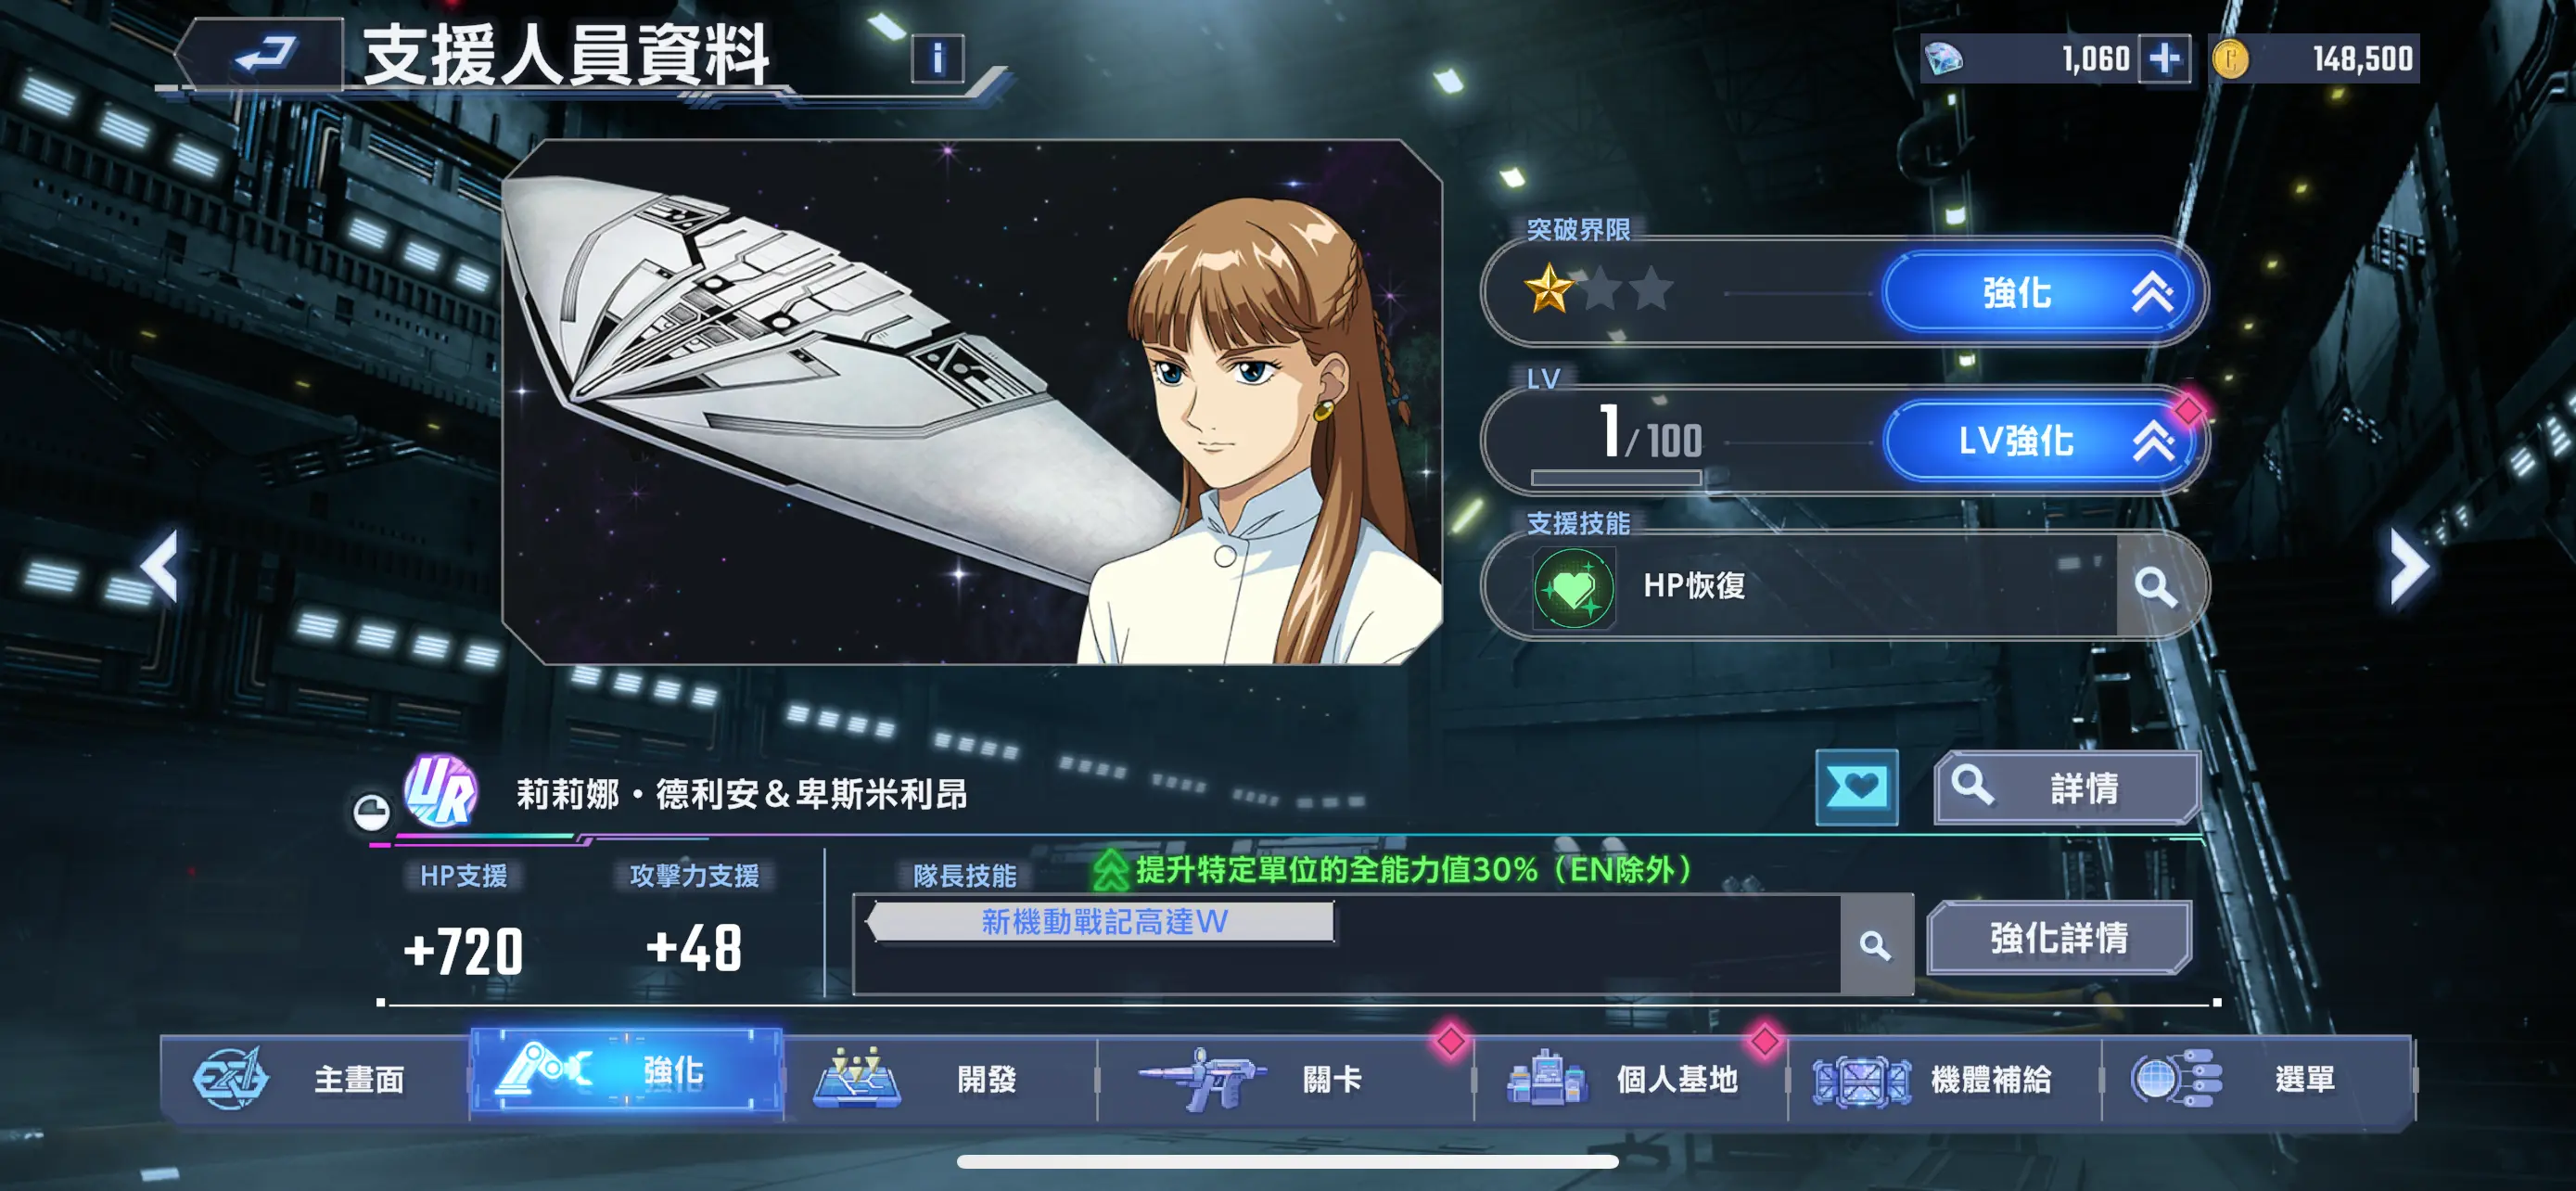
Task: Toggle the small circular icon beside UR
Action: (x=371, y=812)
